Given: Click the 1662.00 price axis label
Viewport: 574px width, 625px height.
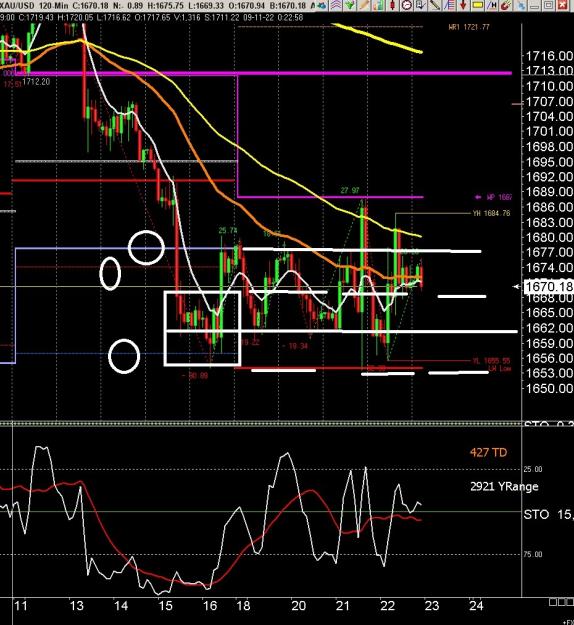Looking at the screenshot, I should [x=549, y=328].
